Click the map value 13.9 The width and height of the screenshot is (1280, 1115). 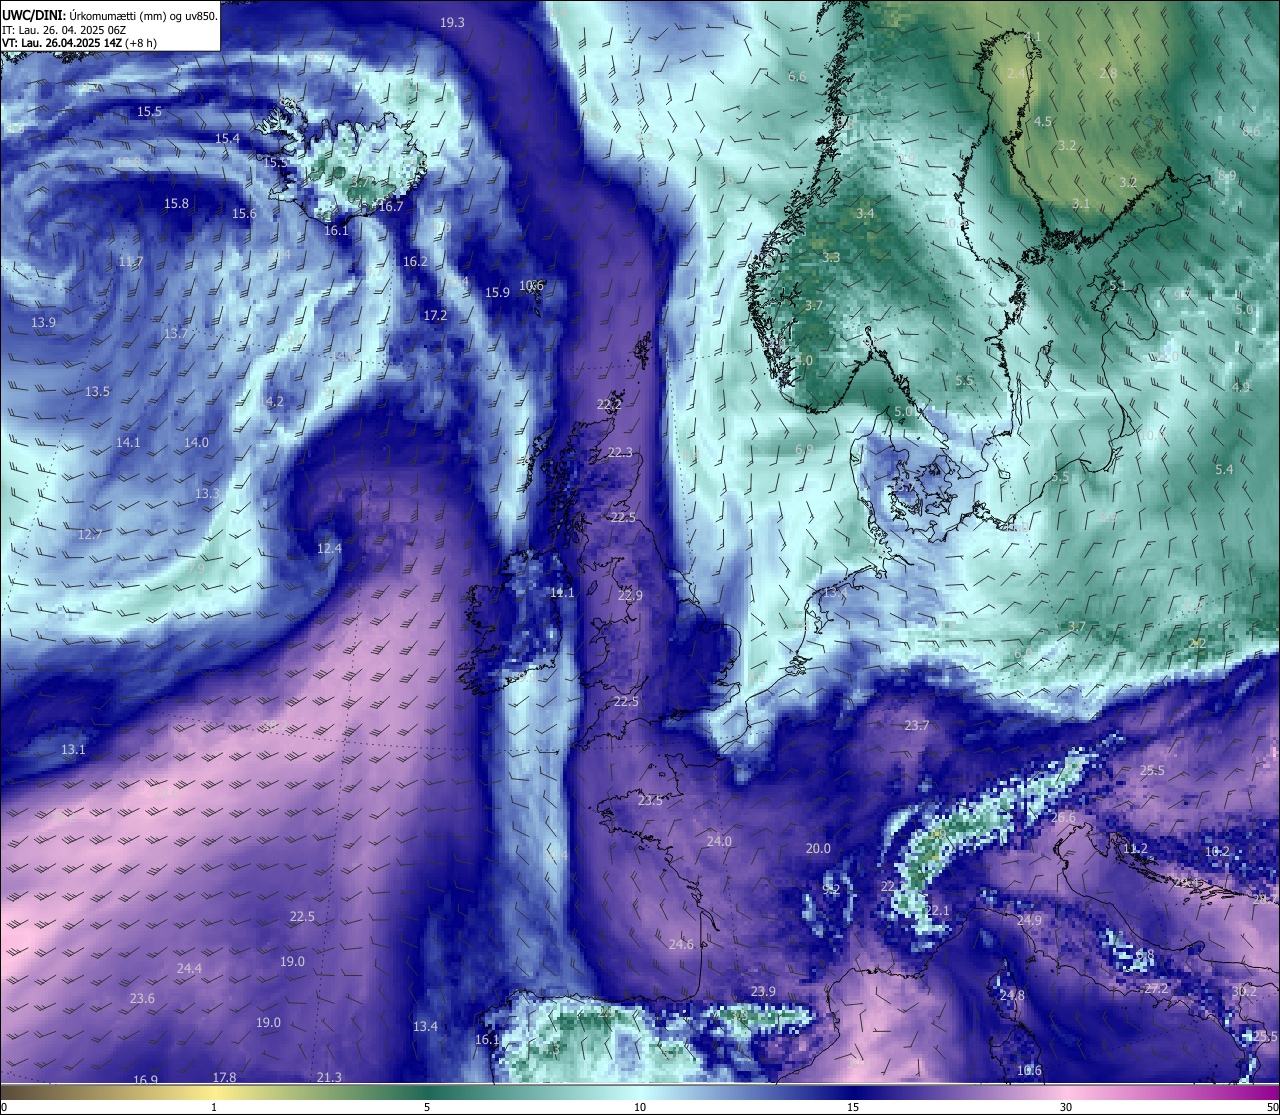[43, 322]
